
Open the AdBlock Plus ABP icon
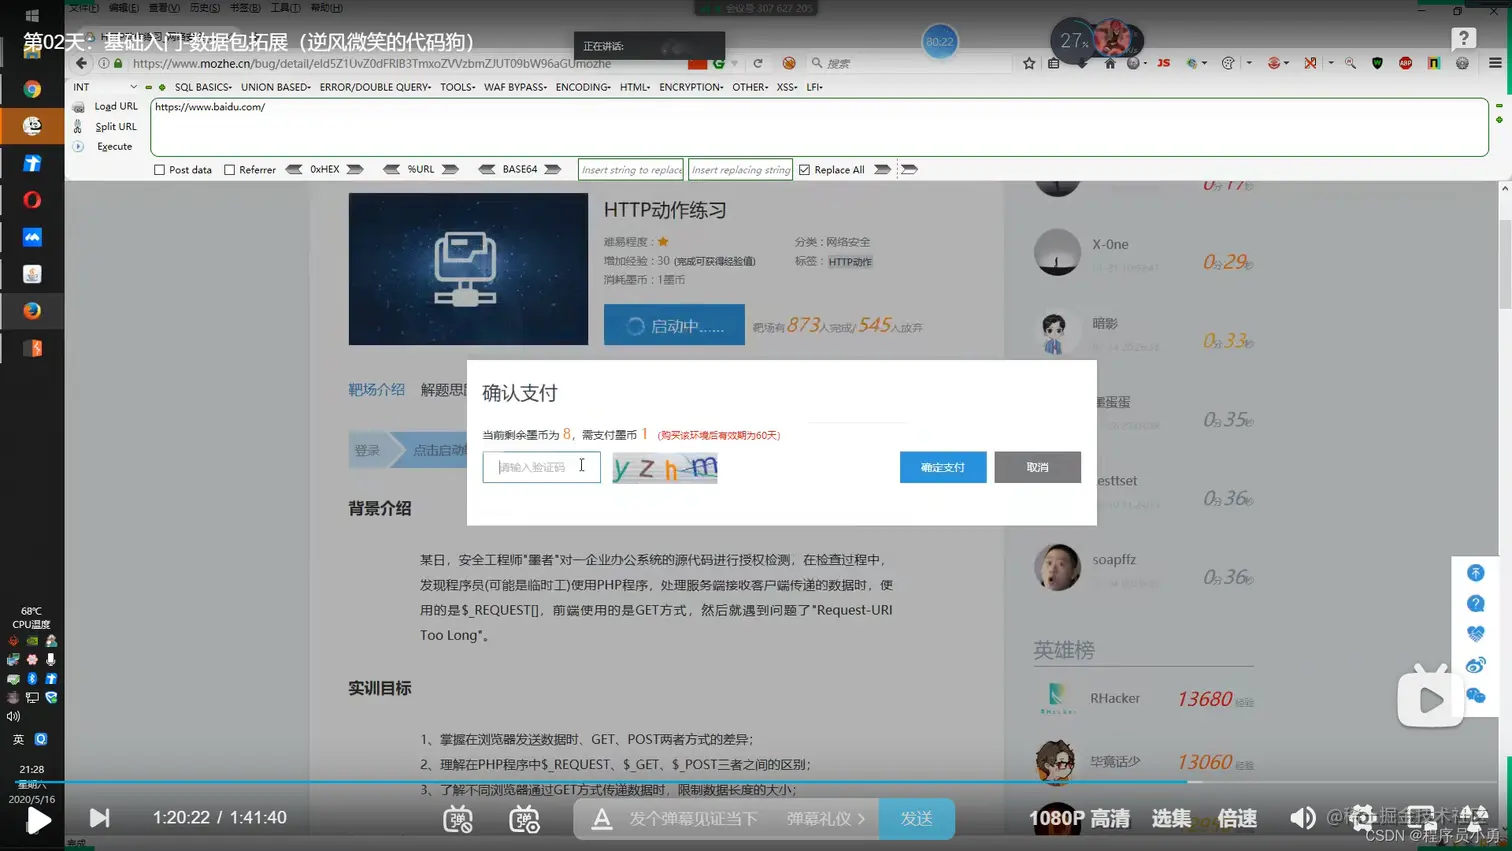(x=1405, y=63)
